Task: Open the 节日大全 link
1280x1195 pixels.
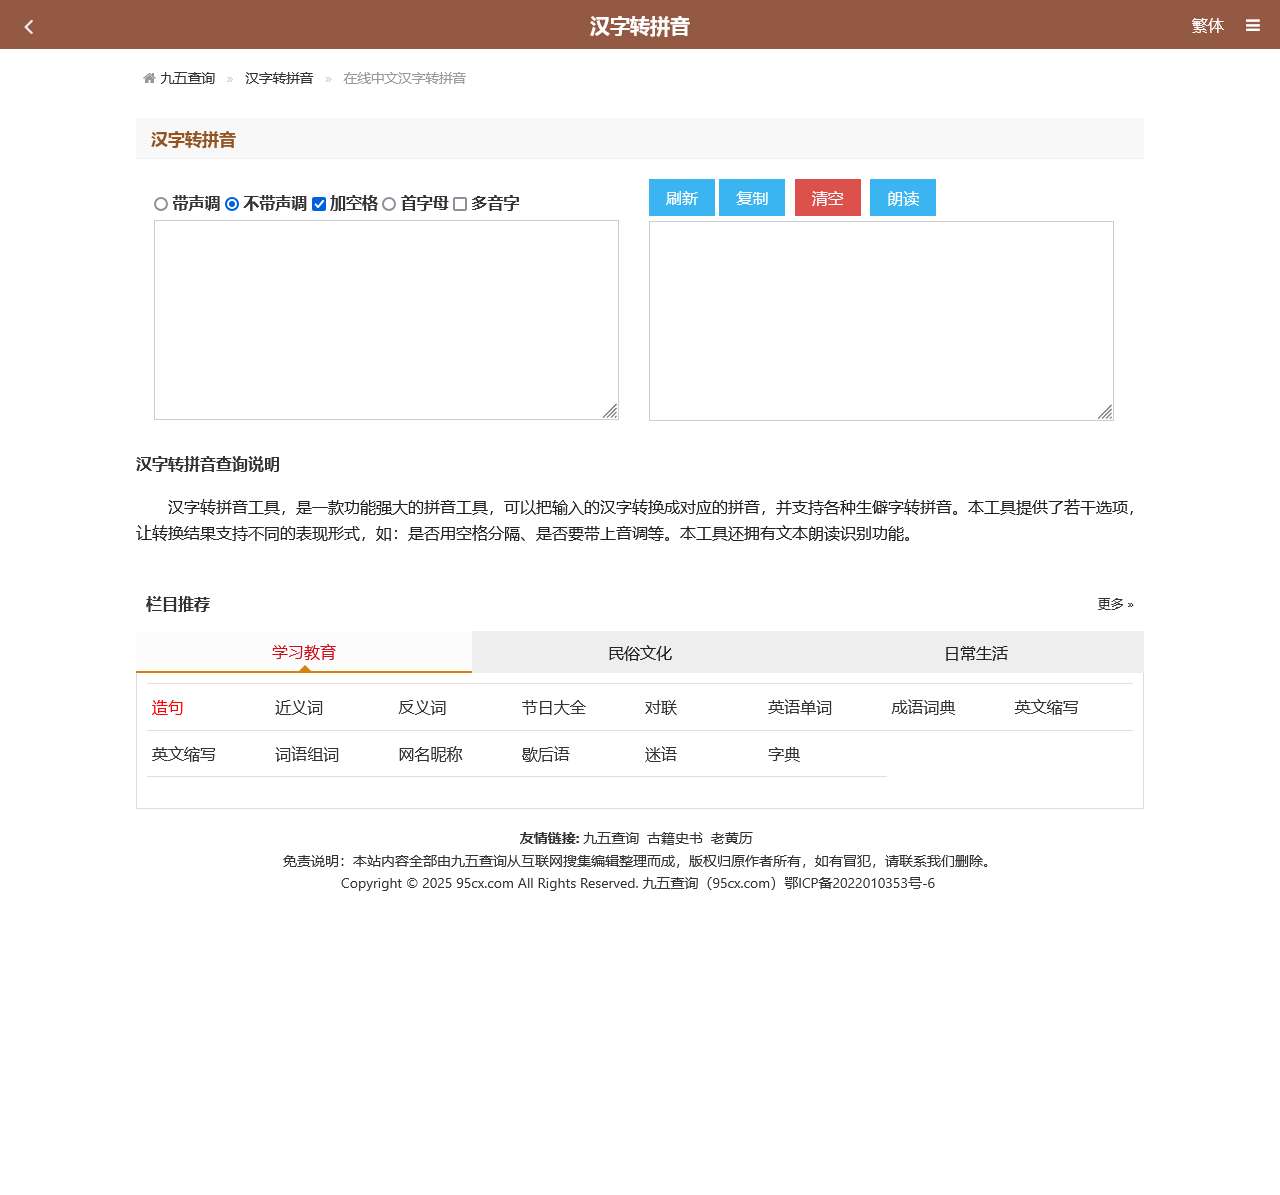Action: click(x=554, y=708)
